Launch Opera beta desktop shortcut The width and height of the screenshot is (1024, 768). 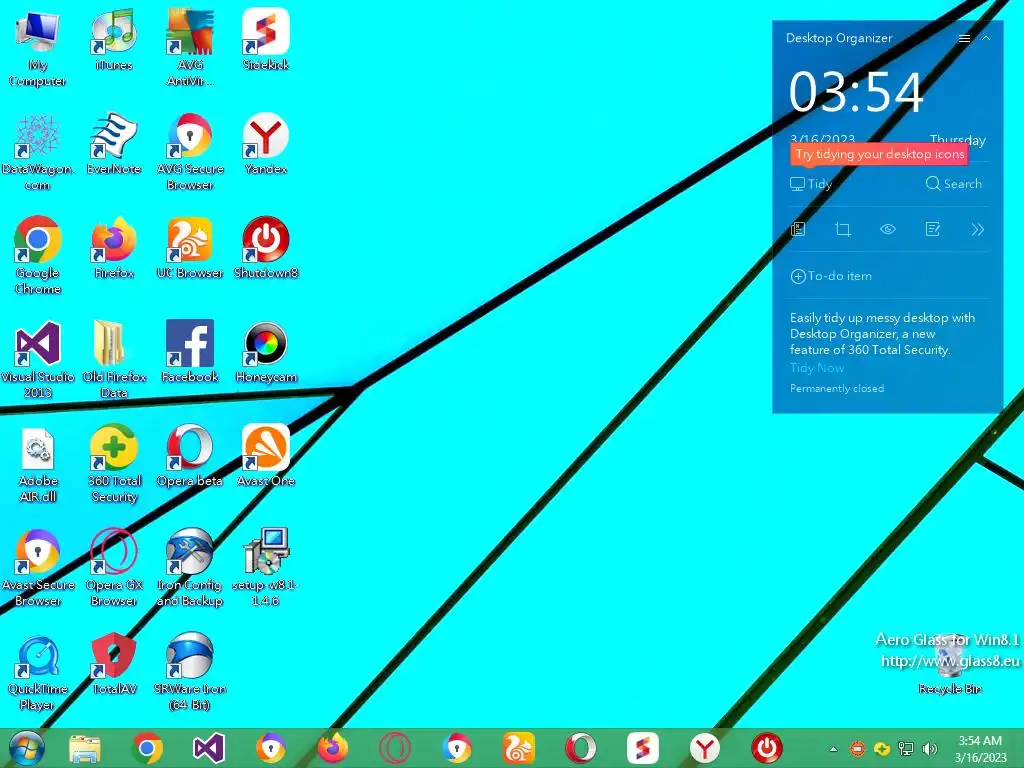click(190, 455)
